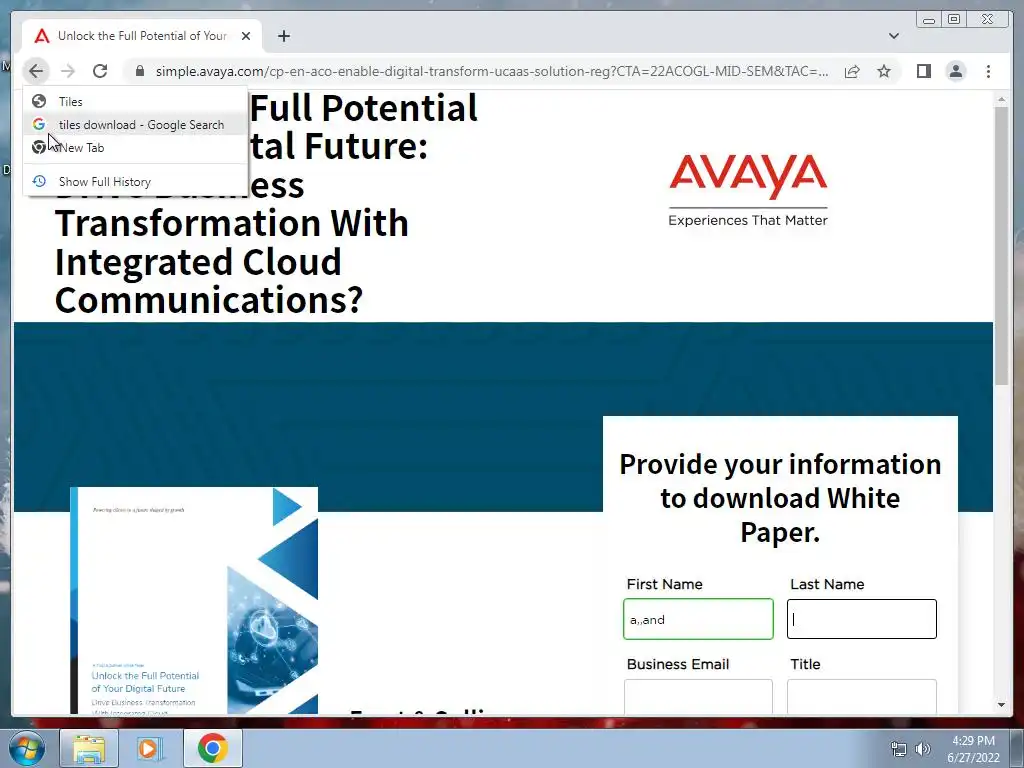Viewport: 1024px width, 768px height.
Task: Click the volume speaker tray icon
Action: coord(923,749)
